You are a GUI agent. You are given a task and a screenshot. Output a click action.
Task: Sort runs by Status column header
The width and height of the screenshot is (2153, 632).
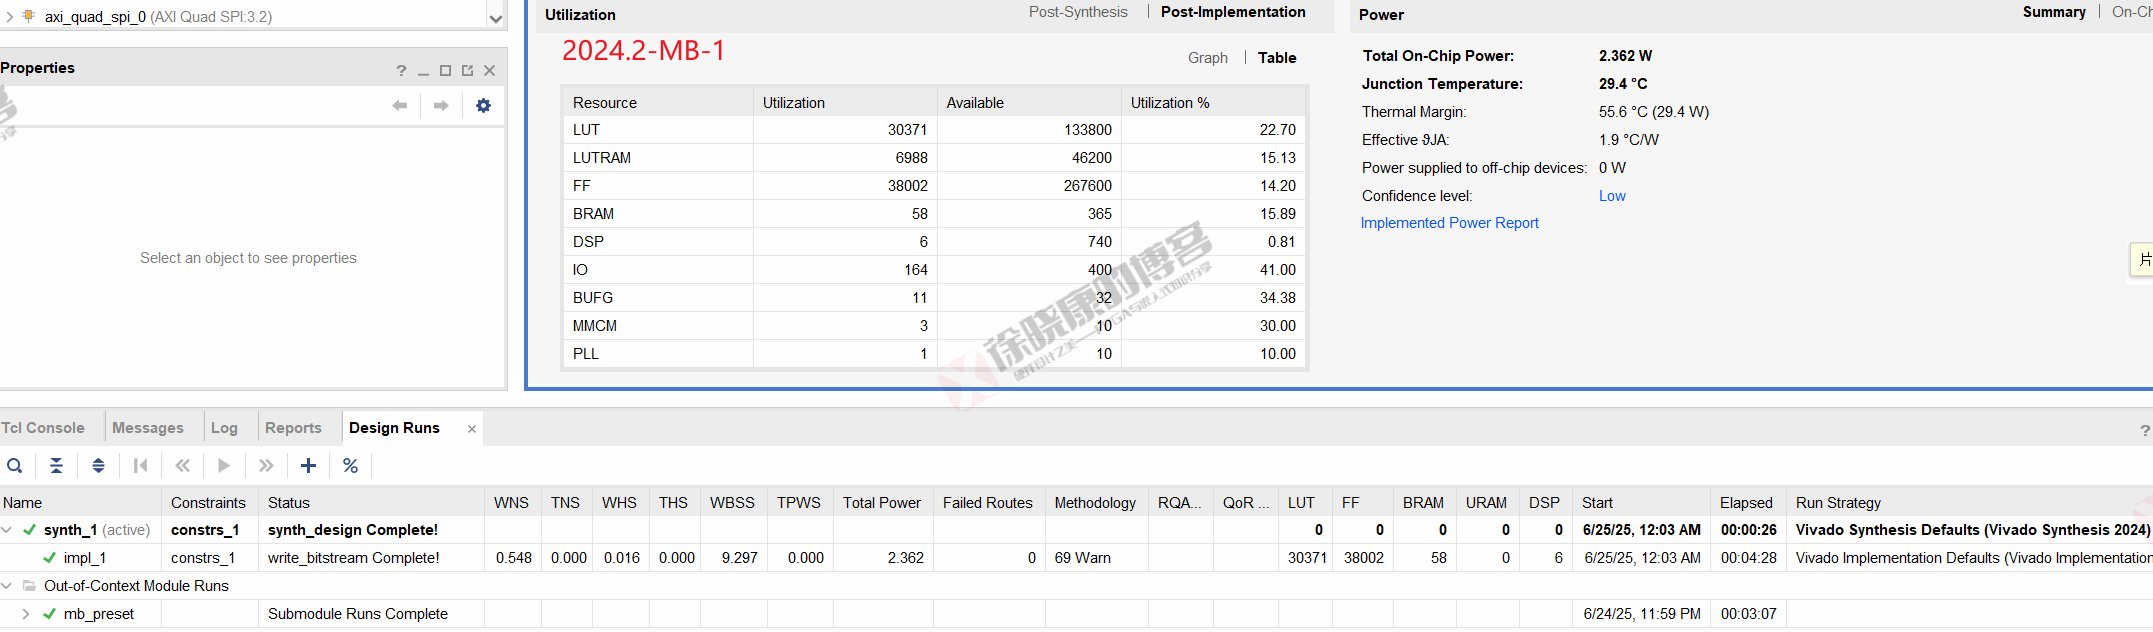[371, 503]
